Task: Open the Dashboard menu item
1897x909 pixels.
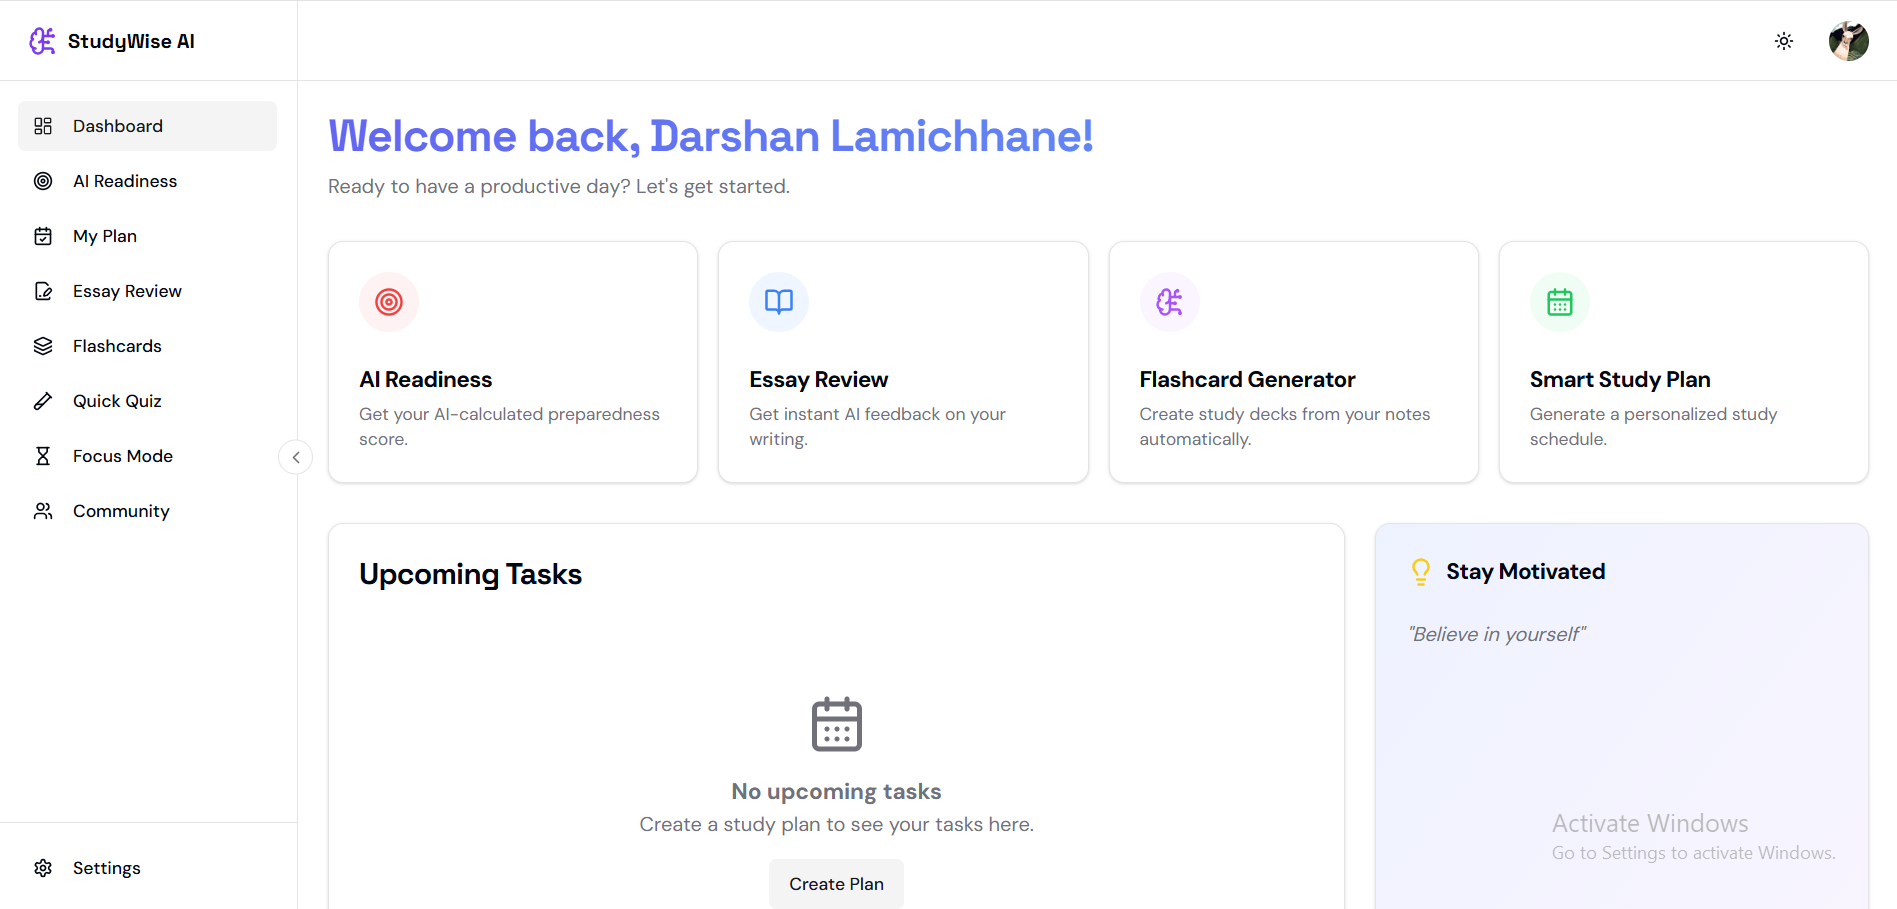Action: click(x=147, y=126)
